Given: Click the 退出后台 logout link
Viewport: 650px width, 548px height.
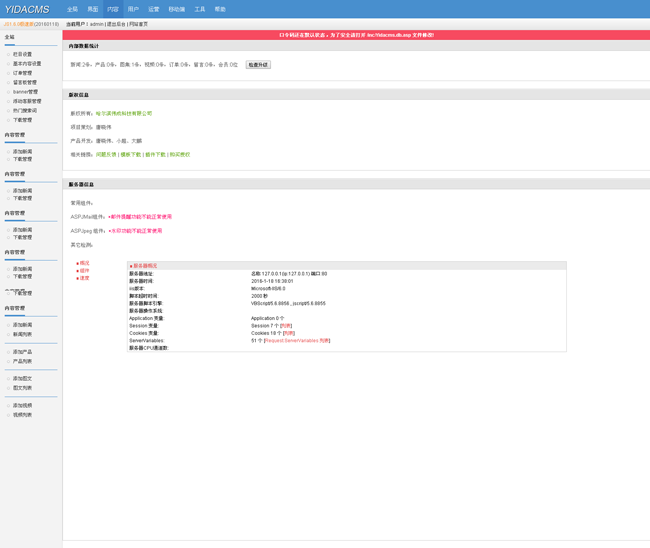Looking at the screenshot, I should pos(116,24).
